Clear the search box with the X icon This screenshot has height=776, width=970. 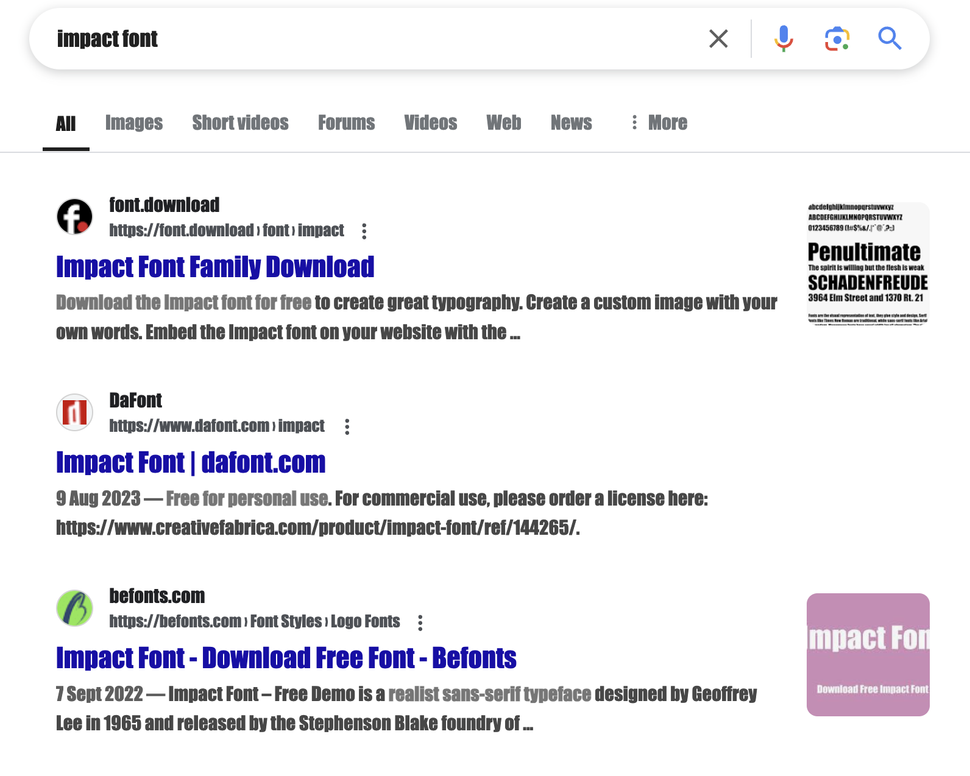(718, 39)
